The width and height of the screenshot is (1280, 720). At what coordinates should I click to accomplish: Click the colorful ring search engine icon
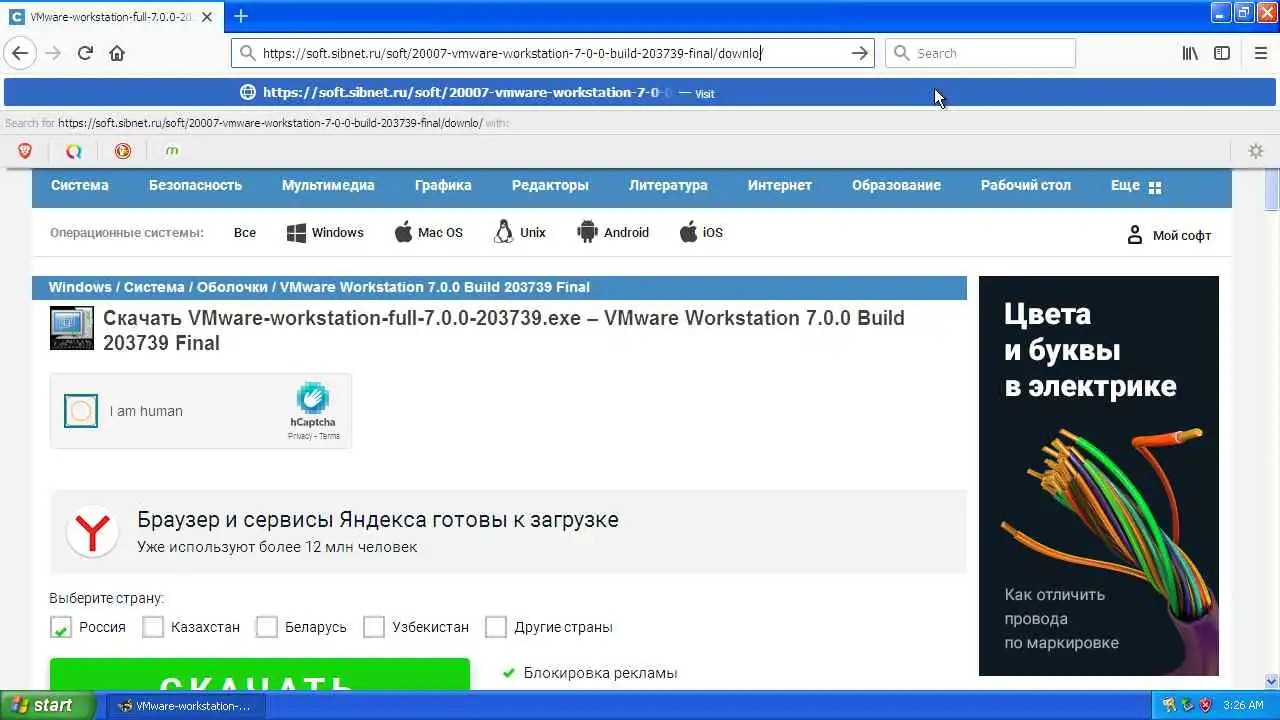pyautogui.click(x=73, y=151)
